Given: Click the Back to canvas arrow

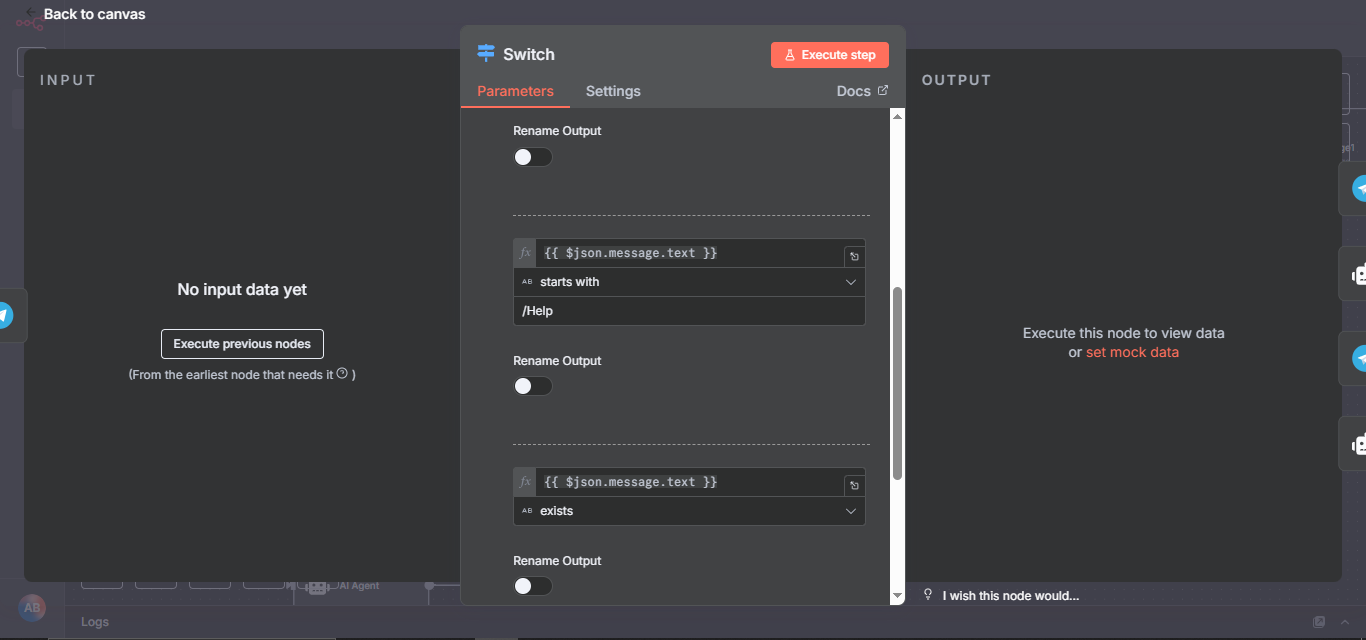Looking at the screenshot, I should 31,13.
